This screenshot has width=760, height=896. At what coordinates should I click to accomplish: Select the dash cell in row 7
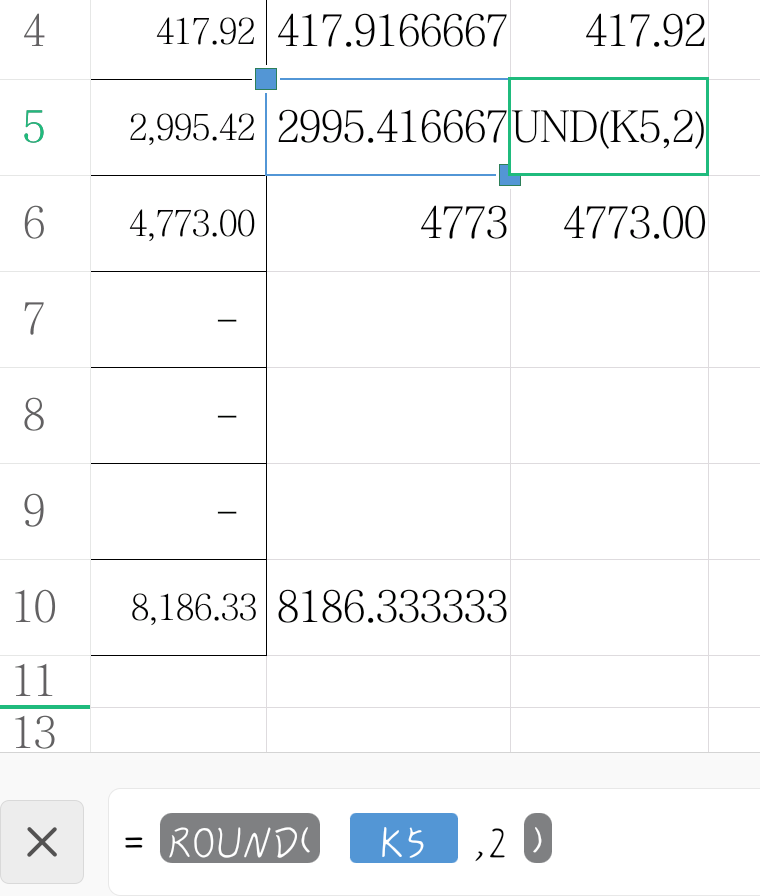point(178,319)
